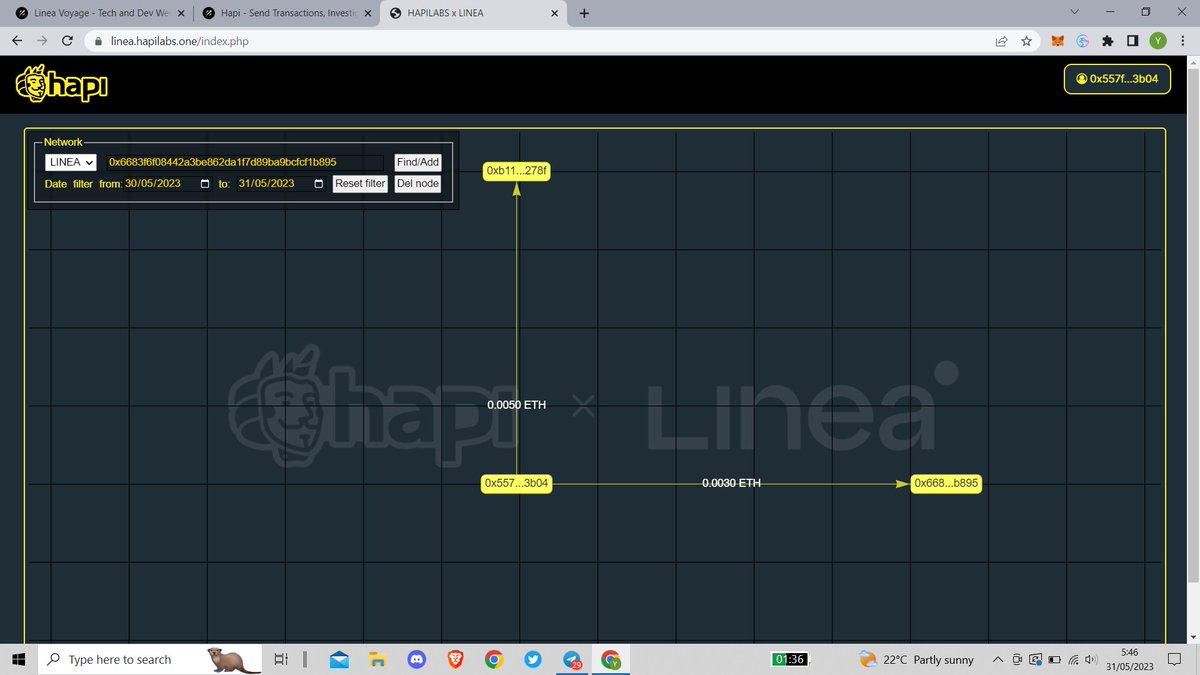Share this page icon
1200x675 pixels.
click(x=1001, y=41)
